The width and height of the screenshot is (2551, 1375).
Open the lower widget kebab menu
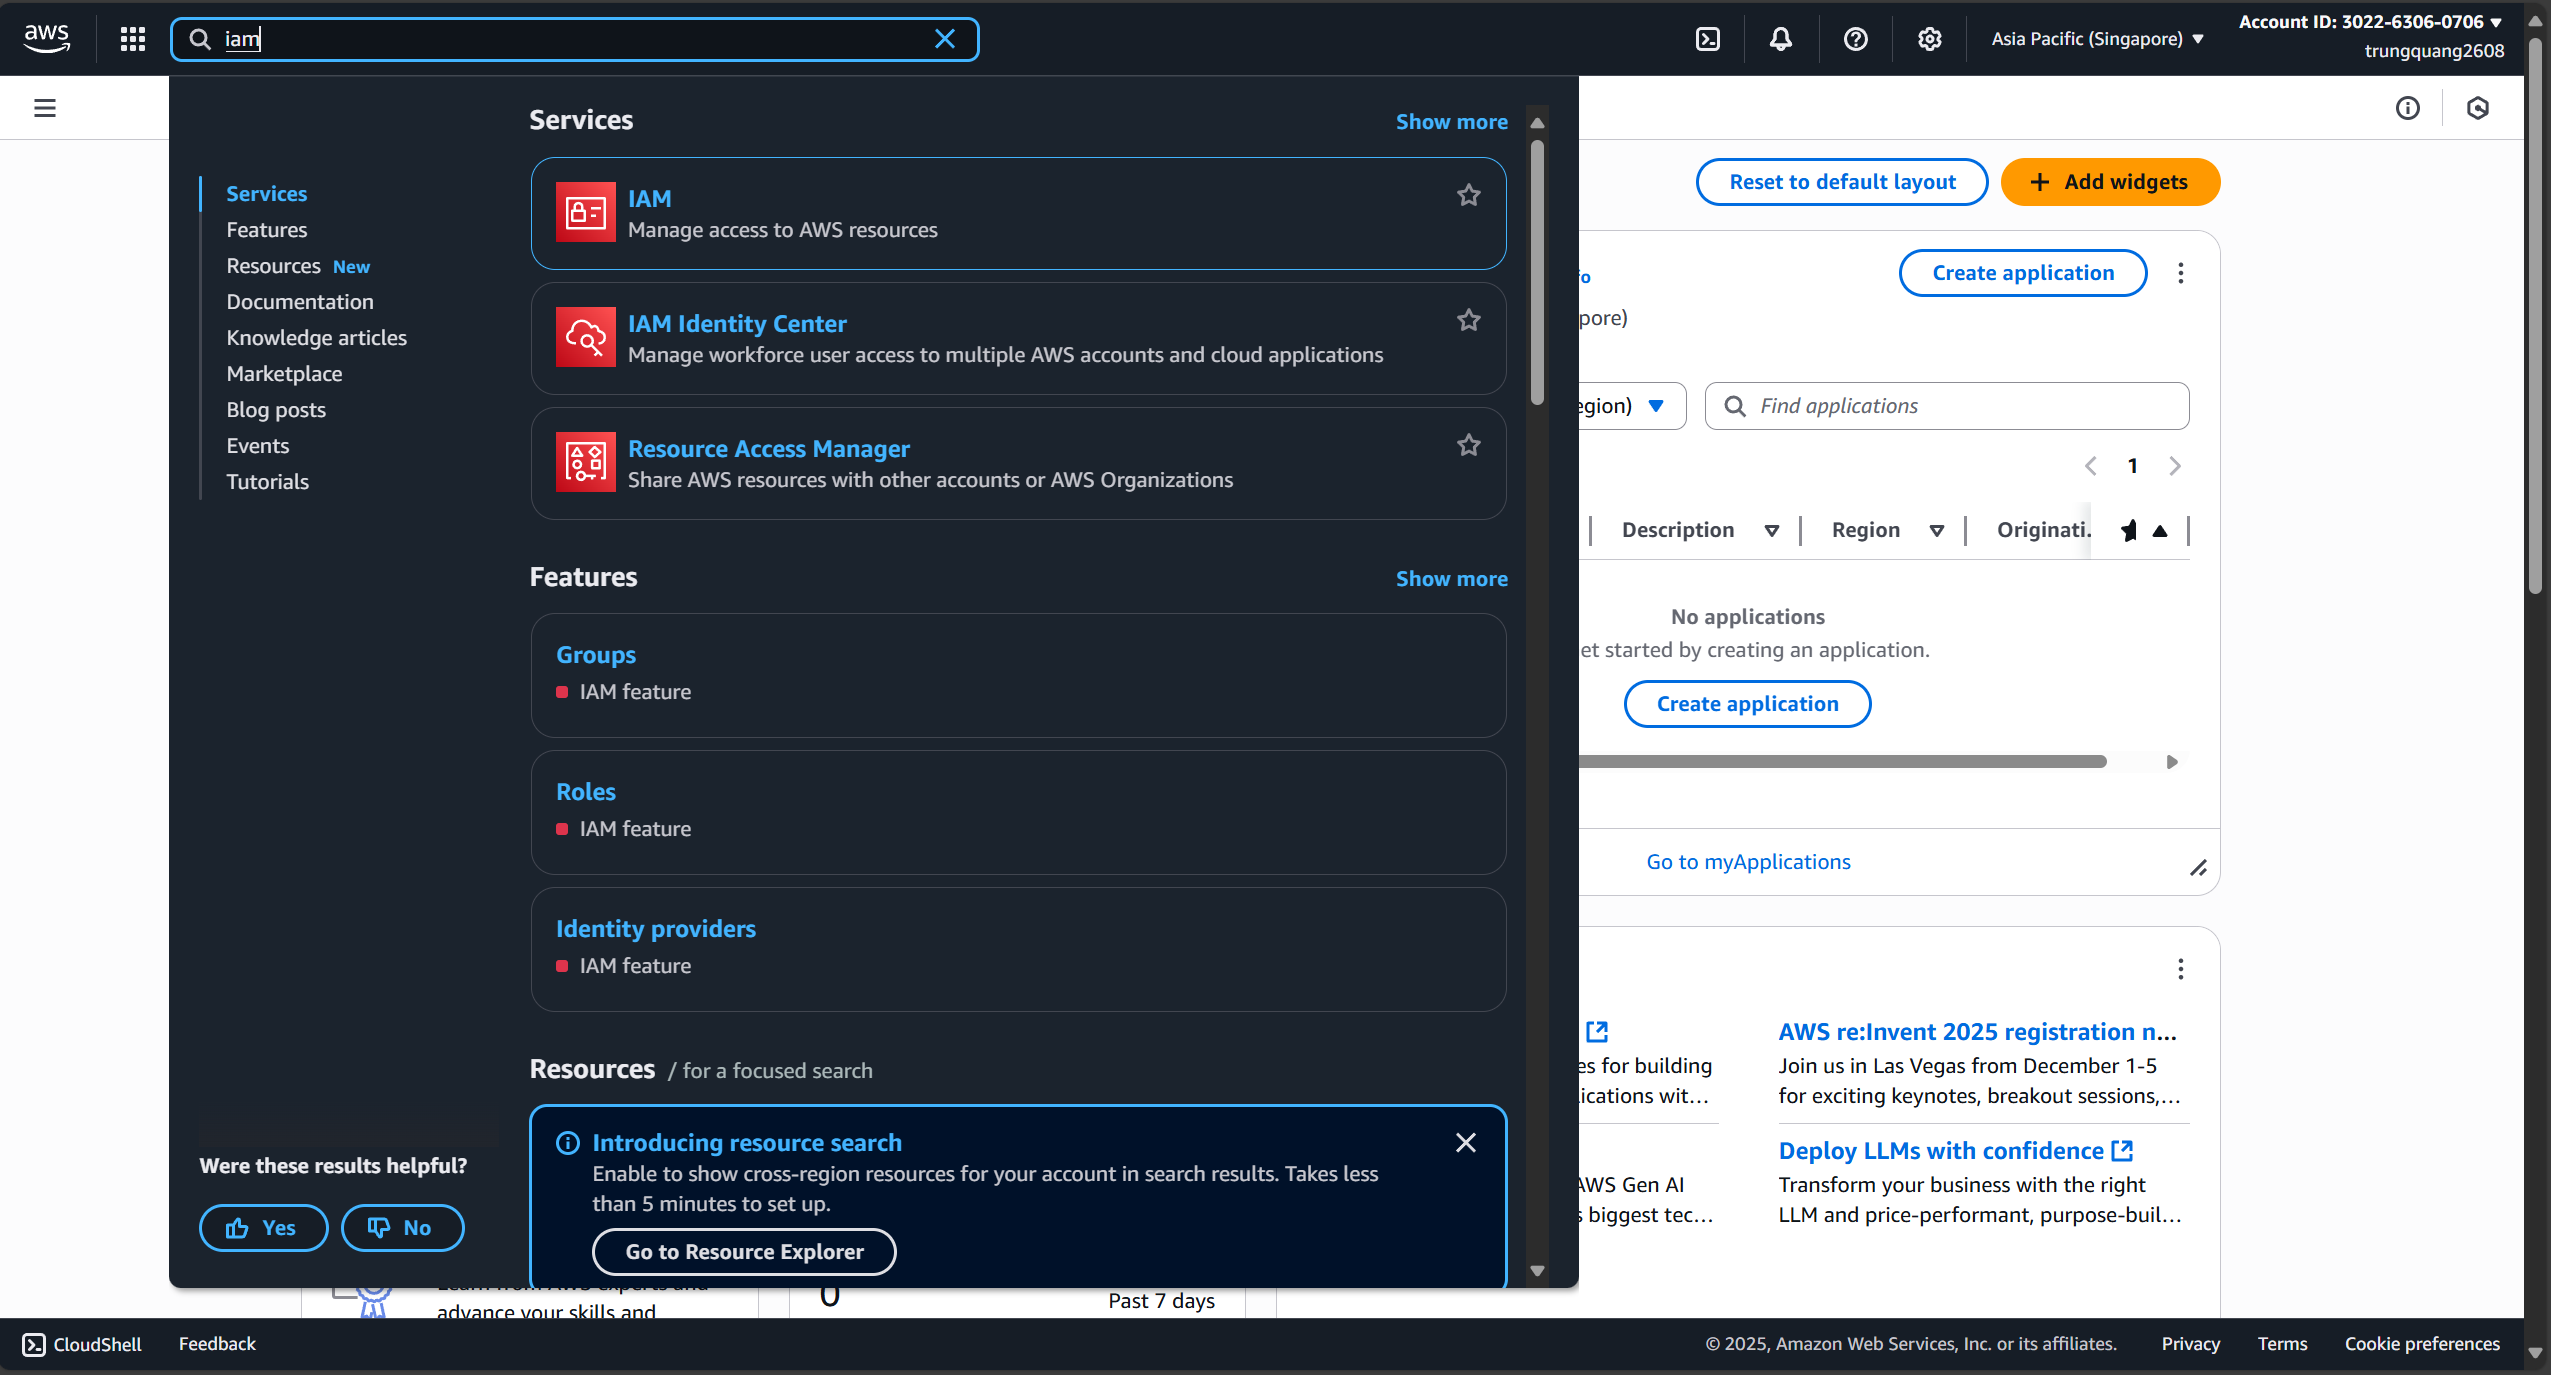point(2180,969)
